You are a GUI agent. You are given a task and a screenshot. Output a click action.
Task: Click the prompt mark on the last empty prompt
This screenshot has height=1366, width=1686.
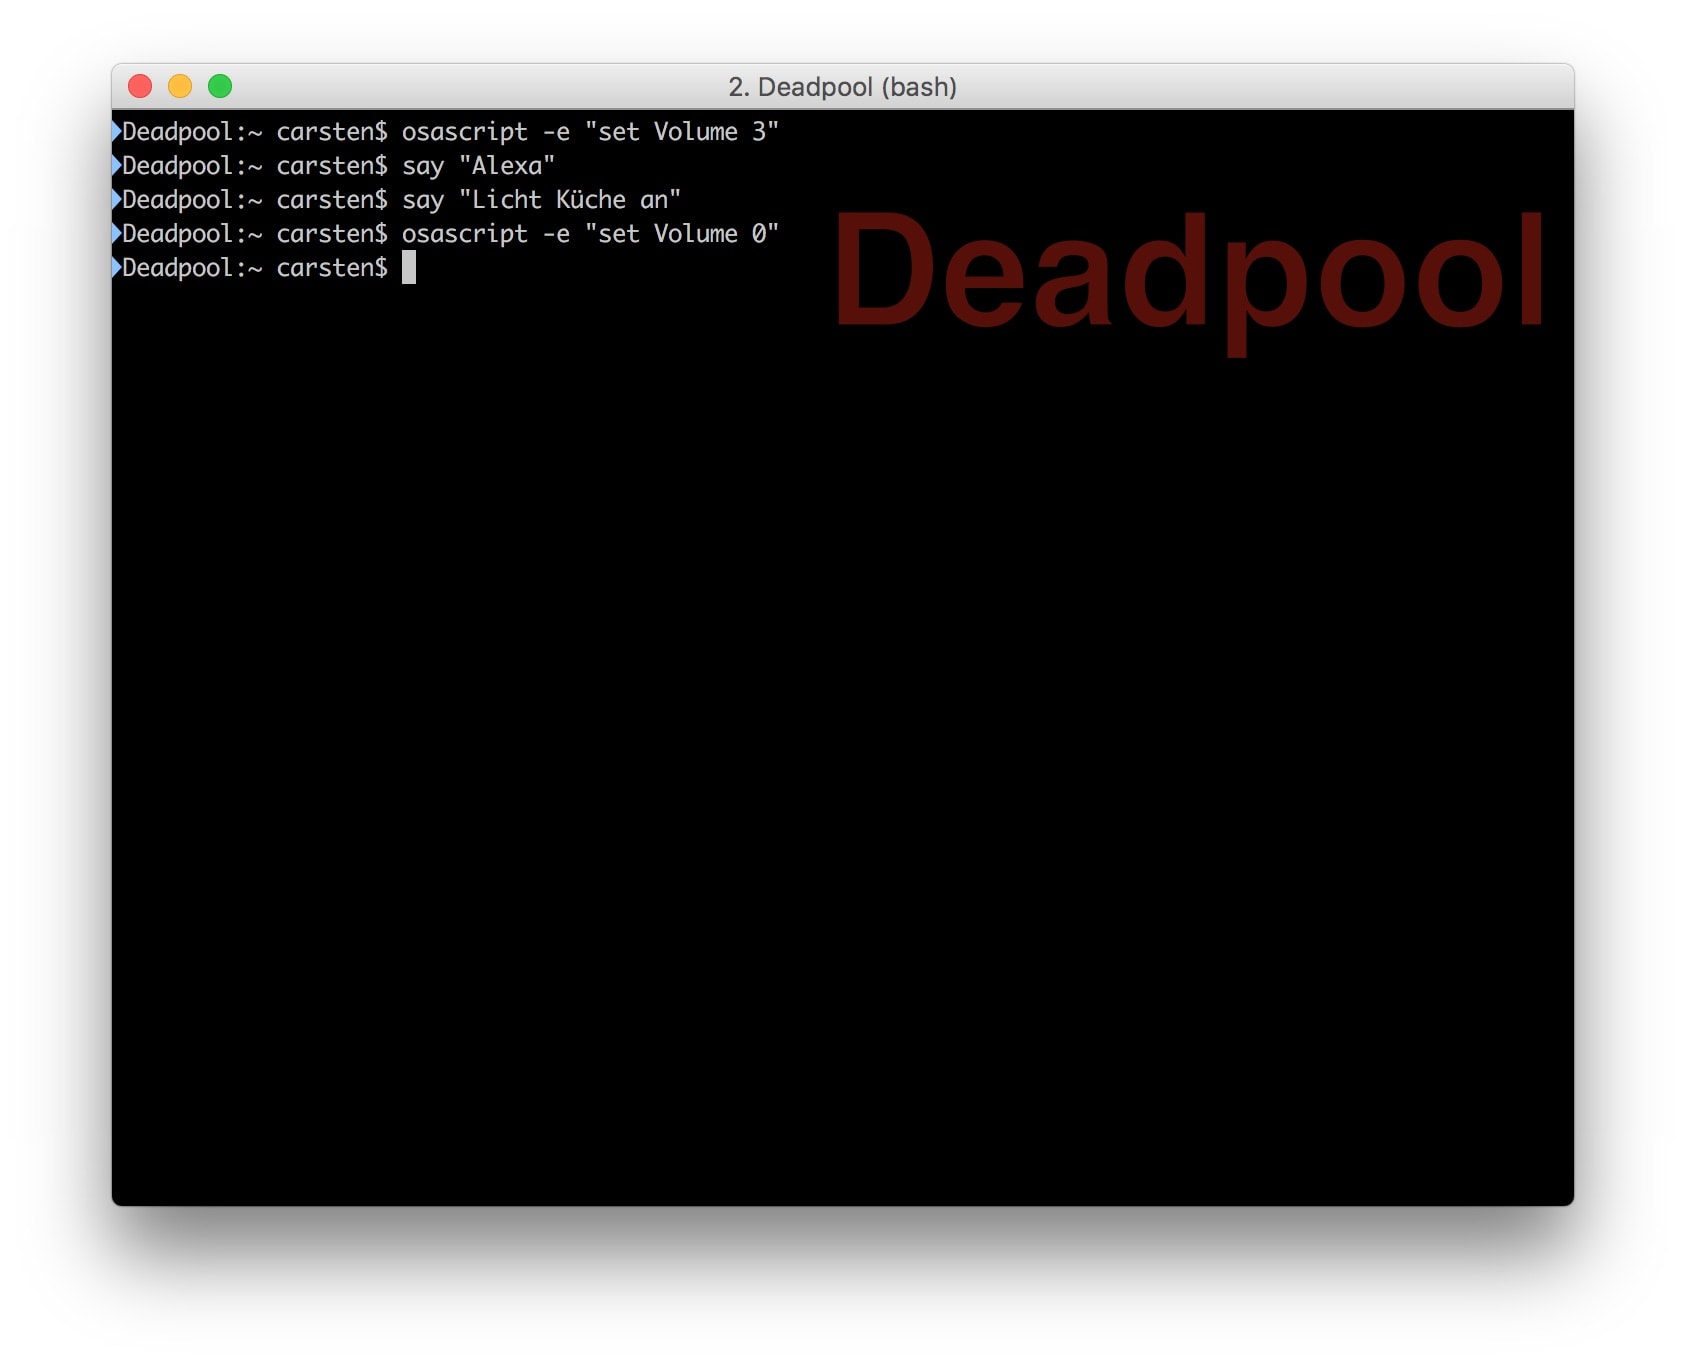[117, 267]
